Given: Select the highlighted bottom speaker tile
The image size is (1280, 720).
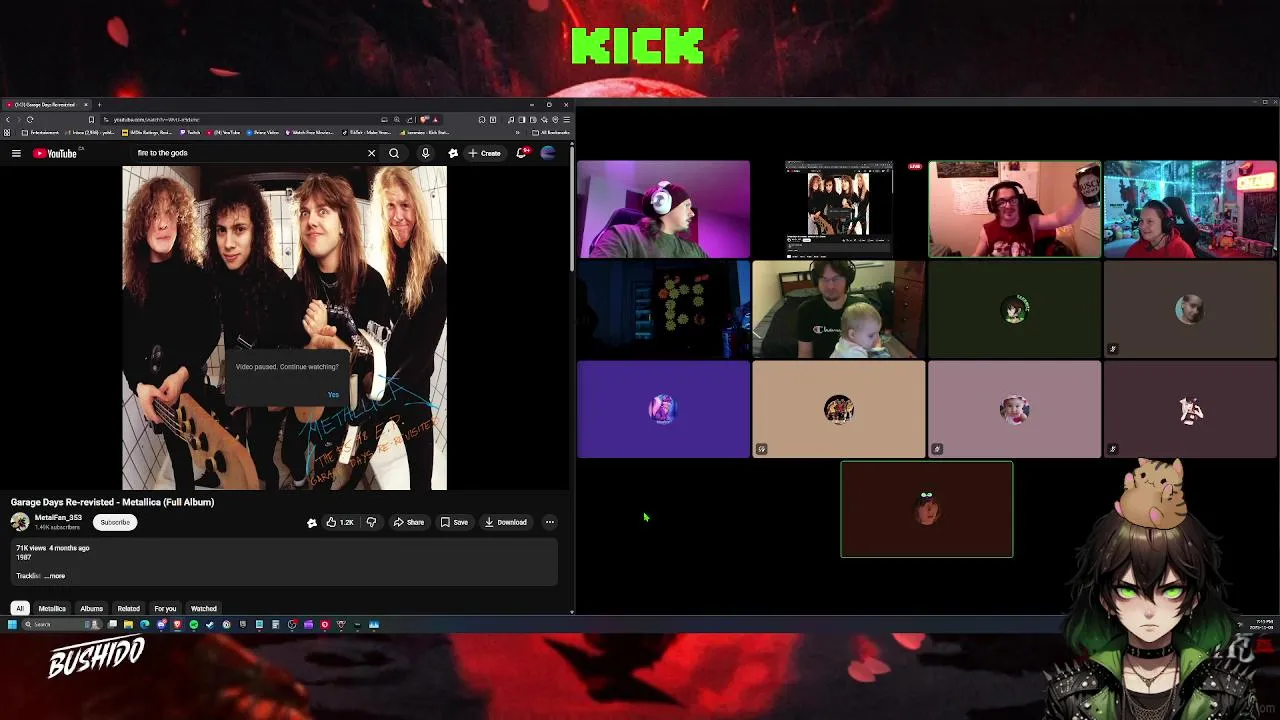Looking at the screenshot, I should tap(927, 509).
